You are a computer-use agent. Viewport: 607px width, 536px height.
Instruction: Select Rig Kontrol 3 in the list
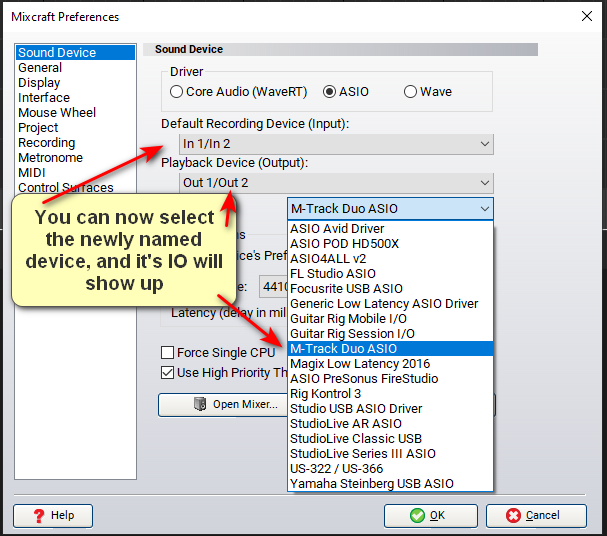tap(390, 394)
